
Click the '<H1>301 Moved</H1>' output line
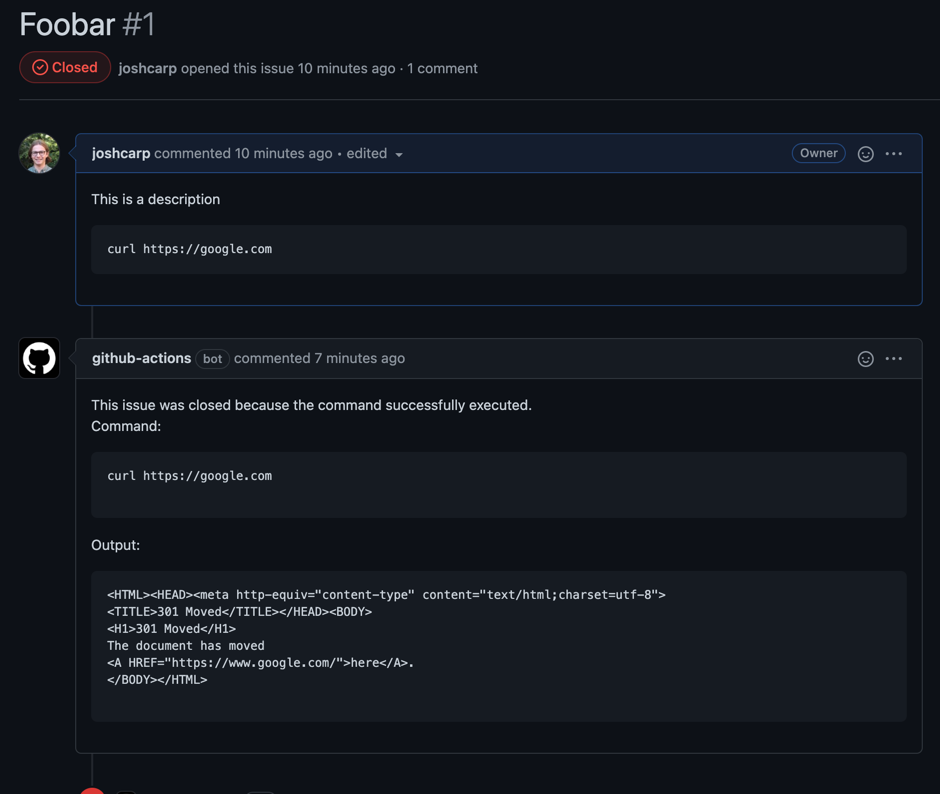click(171, 628)
